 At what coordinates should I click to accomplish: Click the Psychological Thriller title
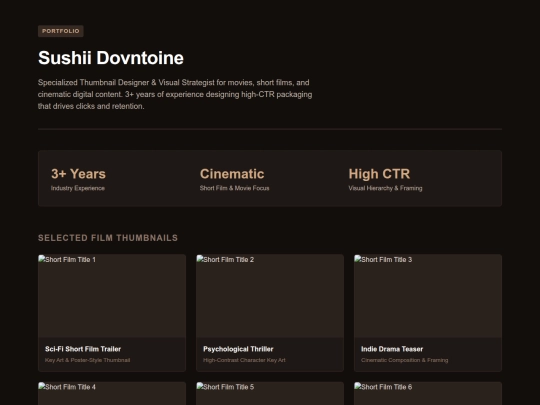tap(238, 349)
